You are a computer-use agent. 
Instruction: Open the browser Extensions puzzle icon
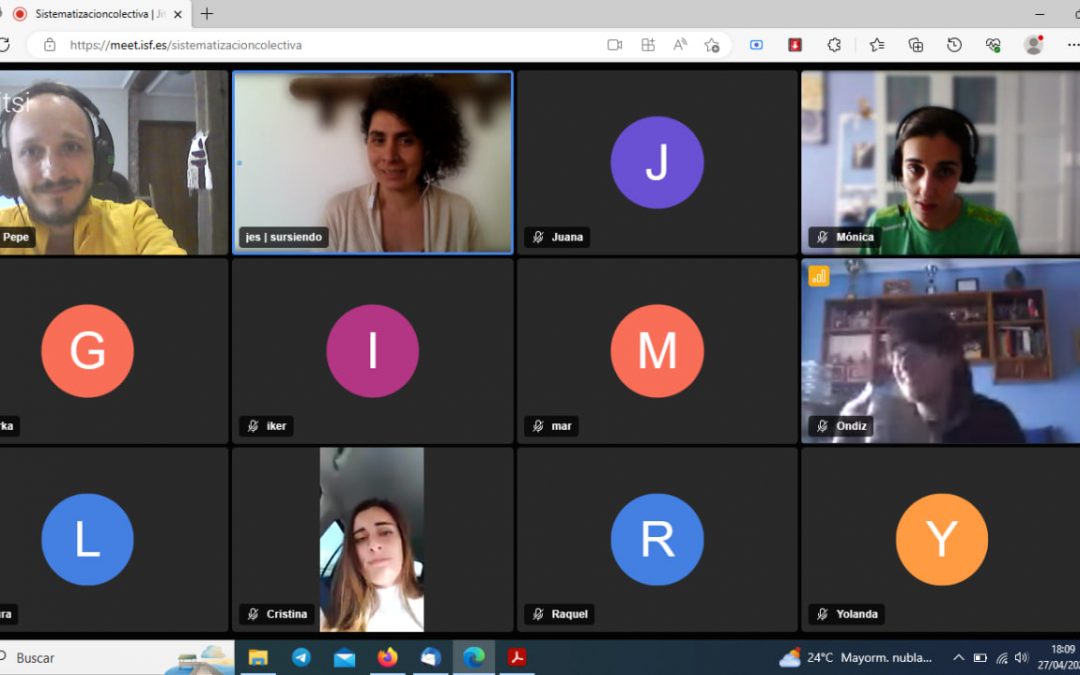click(834, 45)
